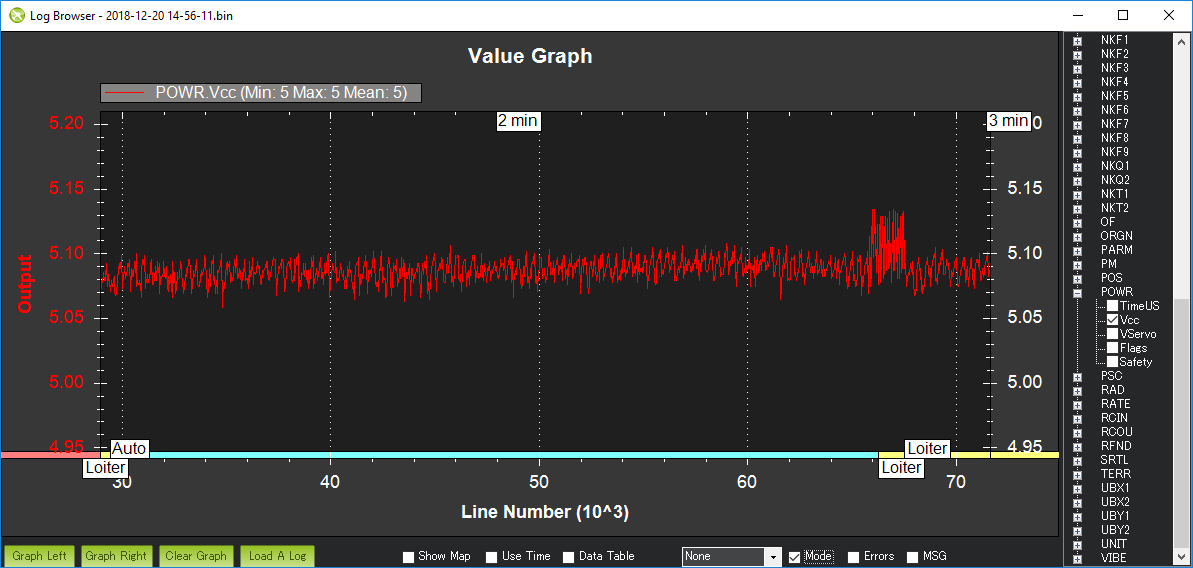The width and height of the screenshot is (1193, 568).
Task: Enable the Use Time checkbox
Action: pyautogui.click(x=492, y=557)
